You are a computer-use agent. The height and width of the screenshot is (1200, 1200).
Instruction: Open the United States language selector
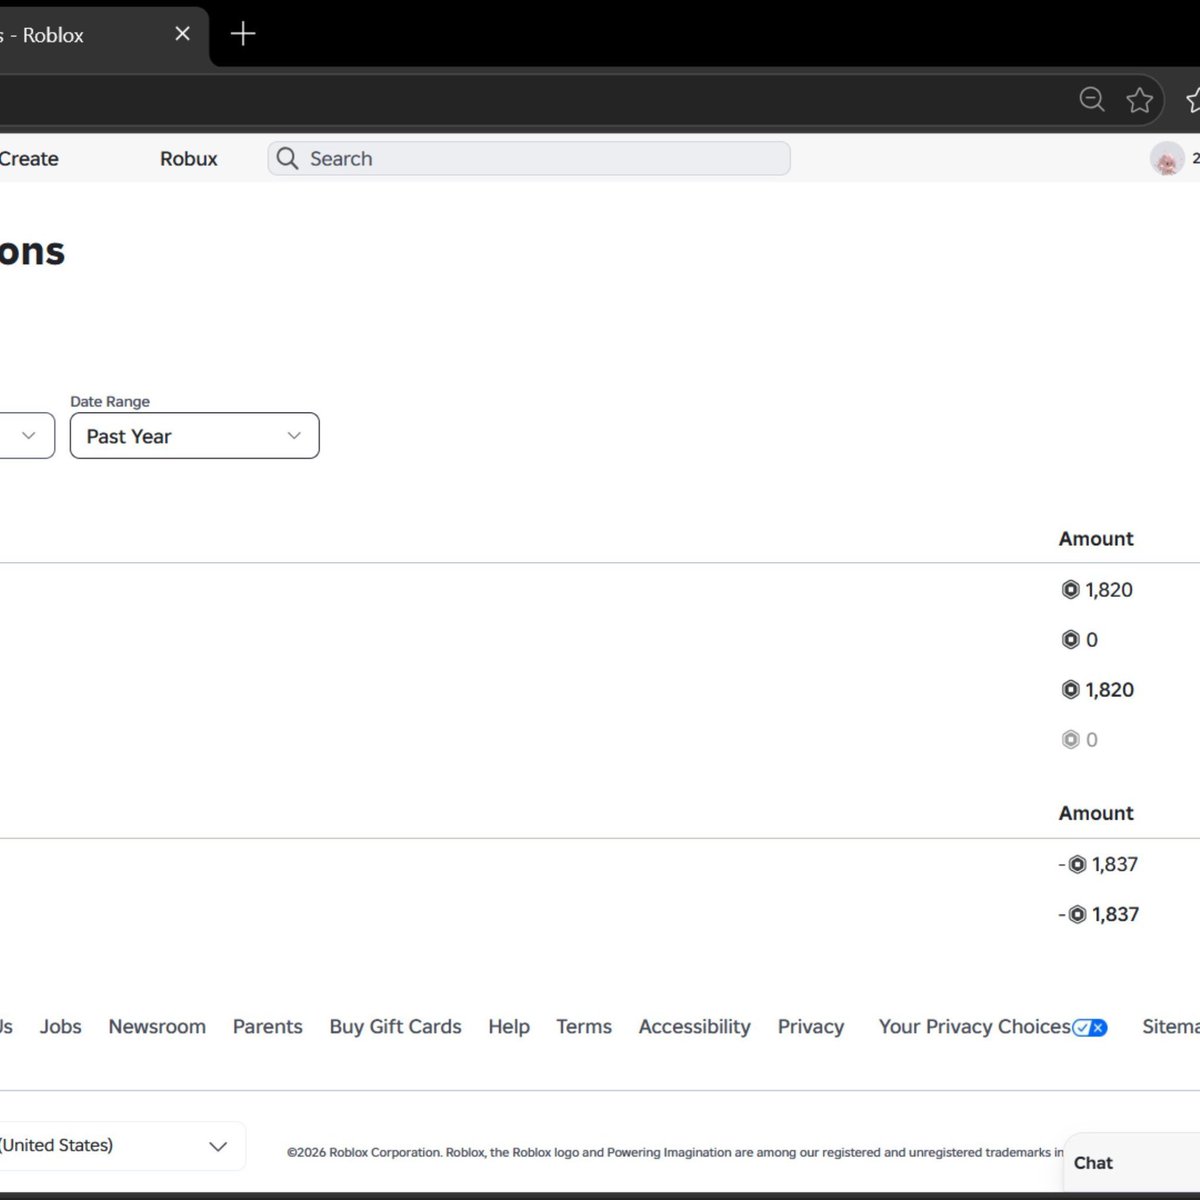(x=122, y=1146)
